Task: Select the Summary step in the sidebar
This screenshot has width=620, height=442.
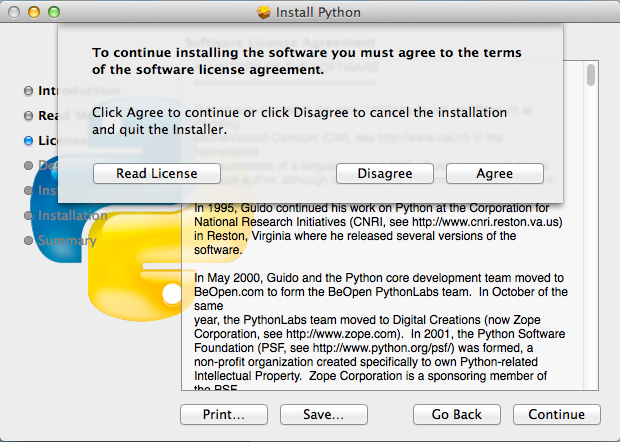Action: 66,240
